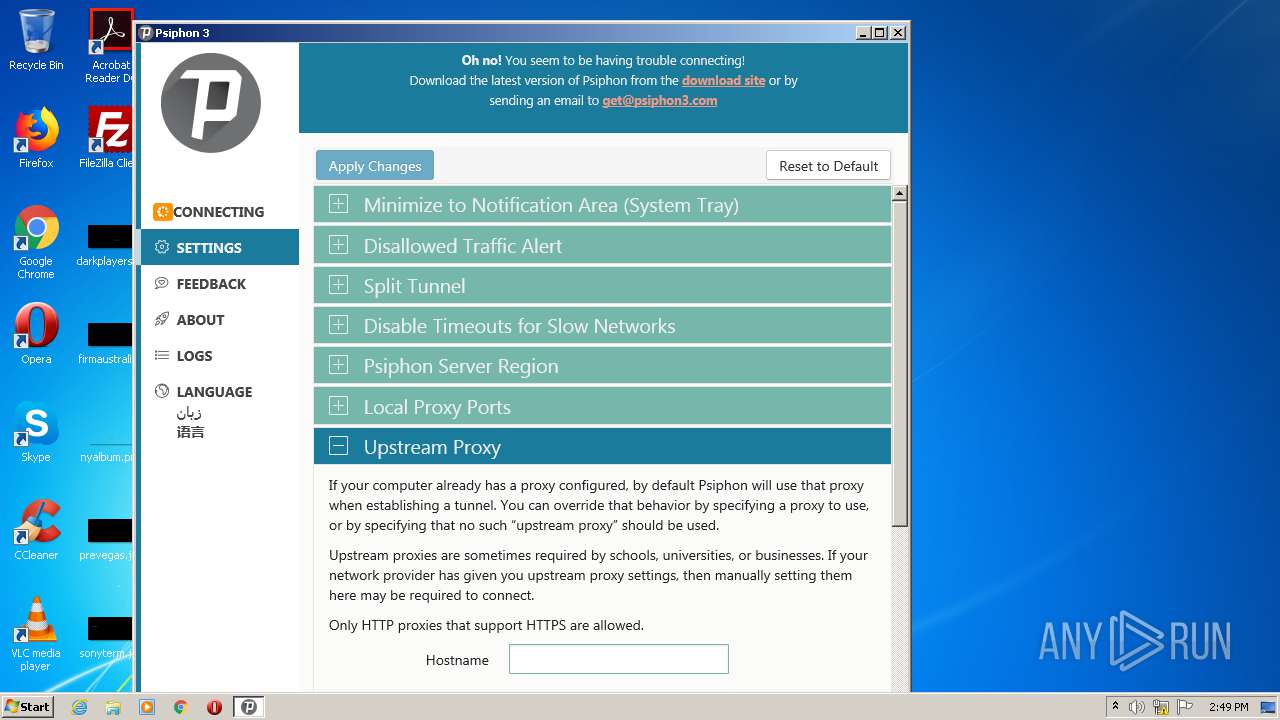This screenshot has width=1280, height=720.
Task: Expand the Split Tunnel section
Action: 602,286
